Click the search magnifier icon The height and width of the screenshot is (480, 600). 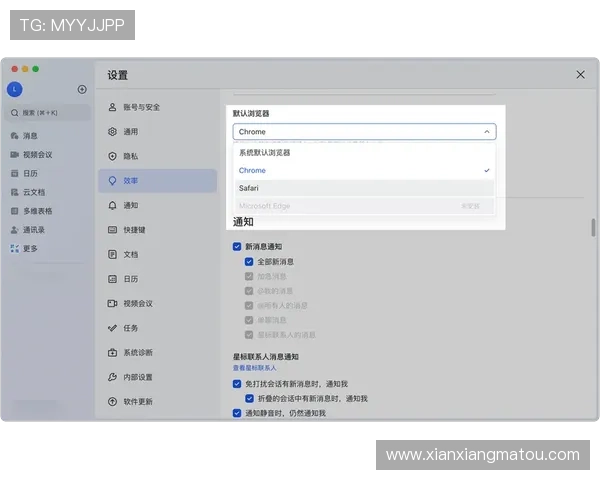coord(15,113)
